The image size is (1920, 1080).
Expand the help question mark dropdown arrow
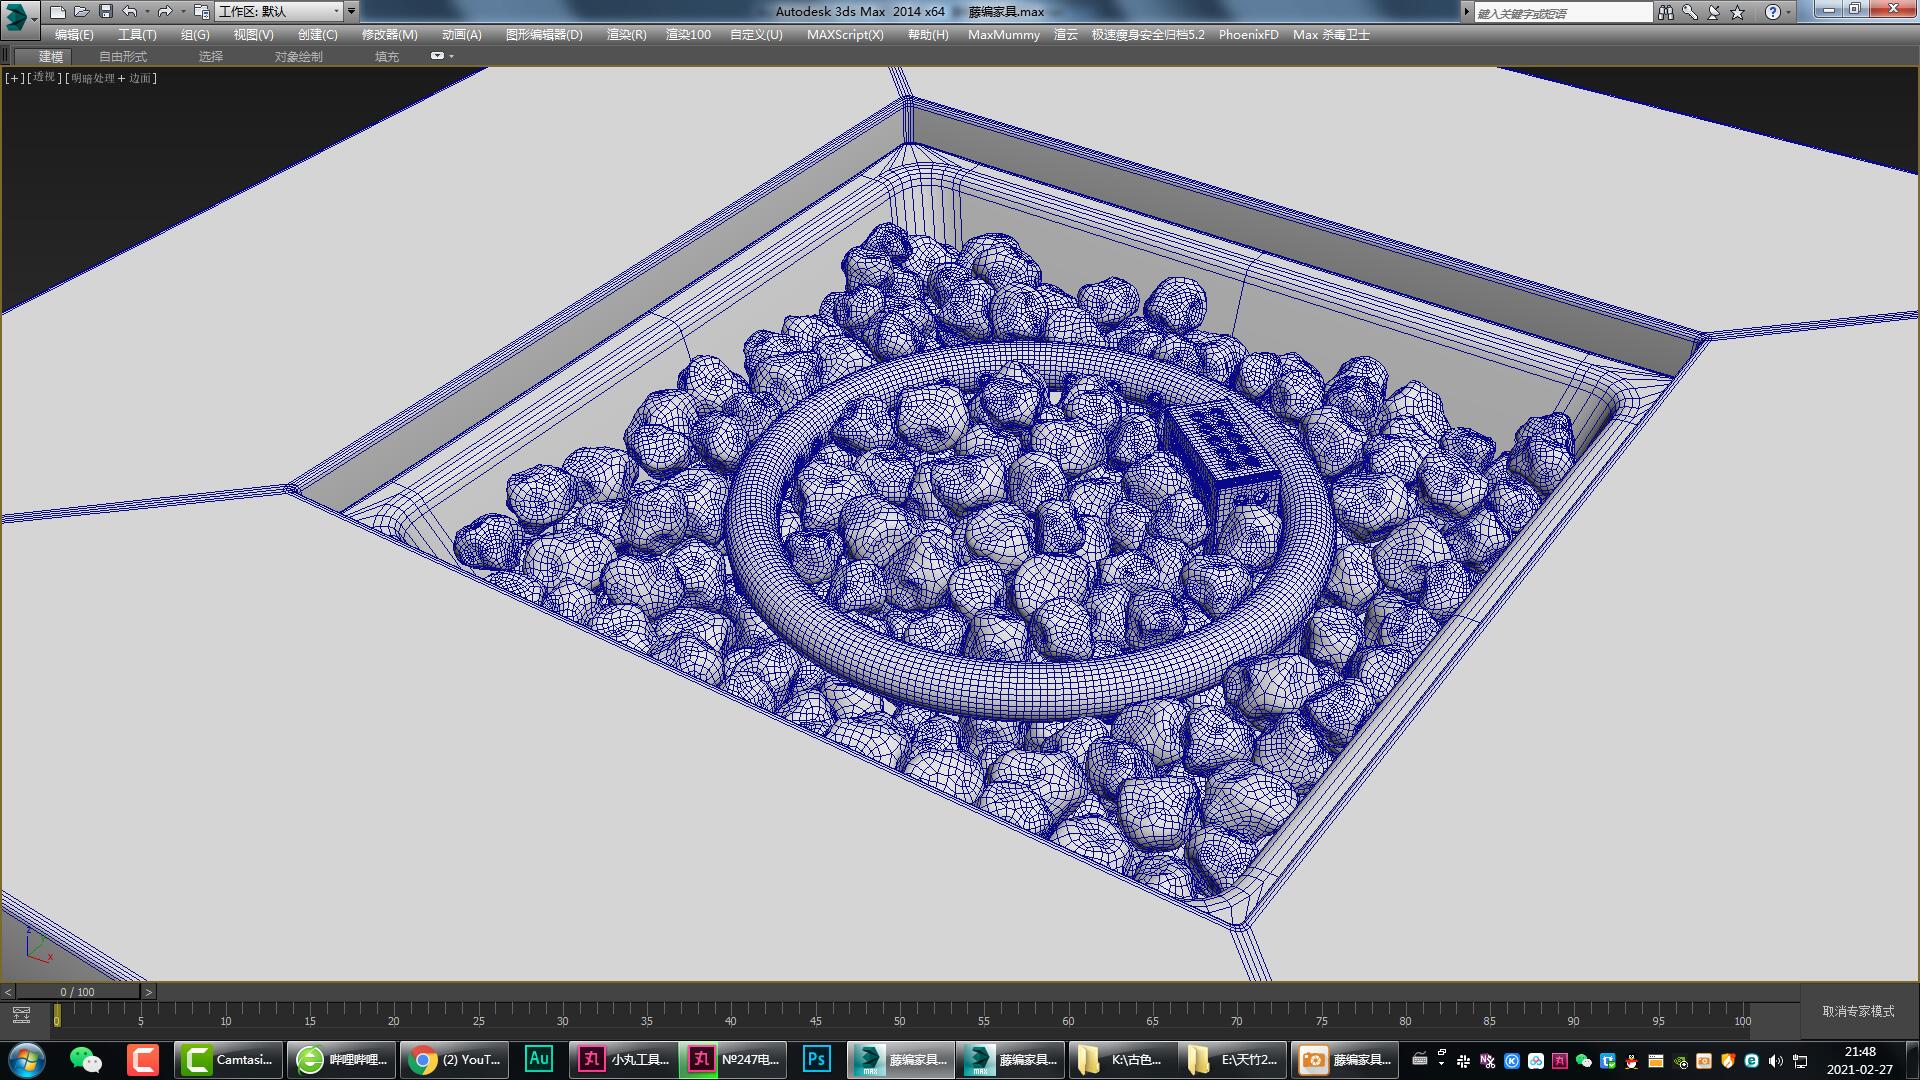point(1789,12)
